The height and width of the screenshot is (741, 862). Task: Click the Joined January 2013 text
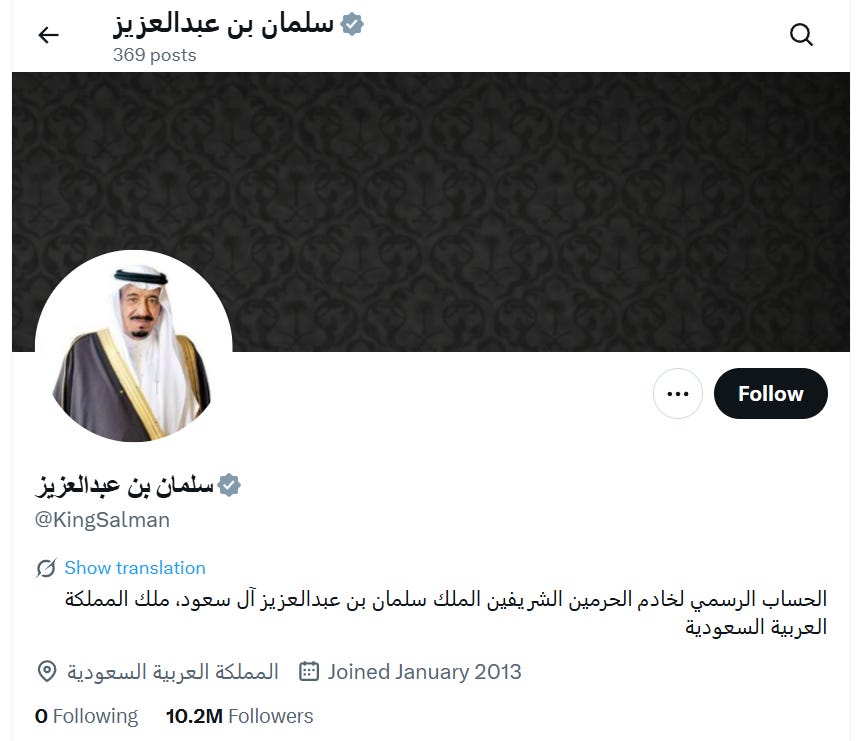(x=424, y=672)
